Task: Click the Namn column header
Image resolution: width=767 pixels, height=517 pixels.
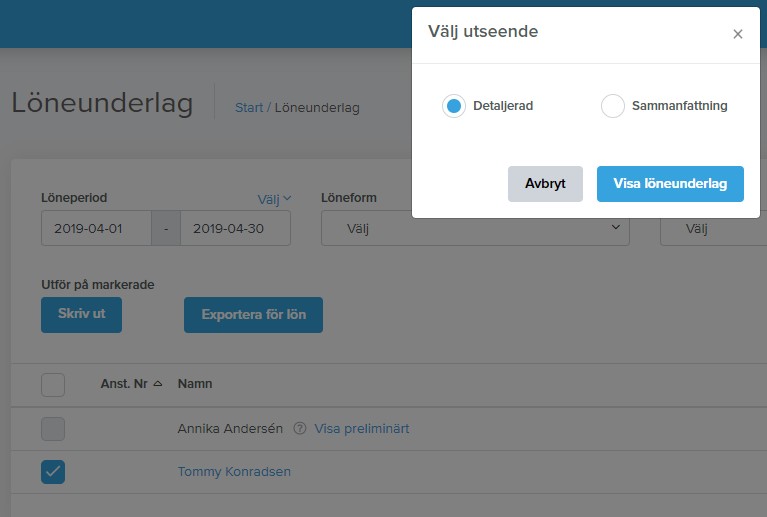Action: pos(195,384)
